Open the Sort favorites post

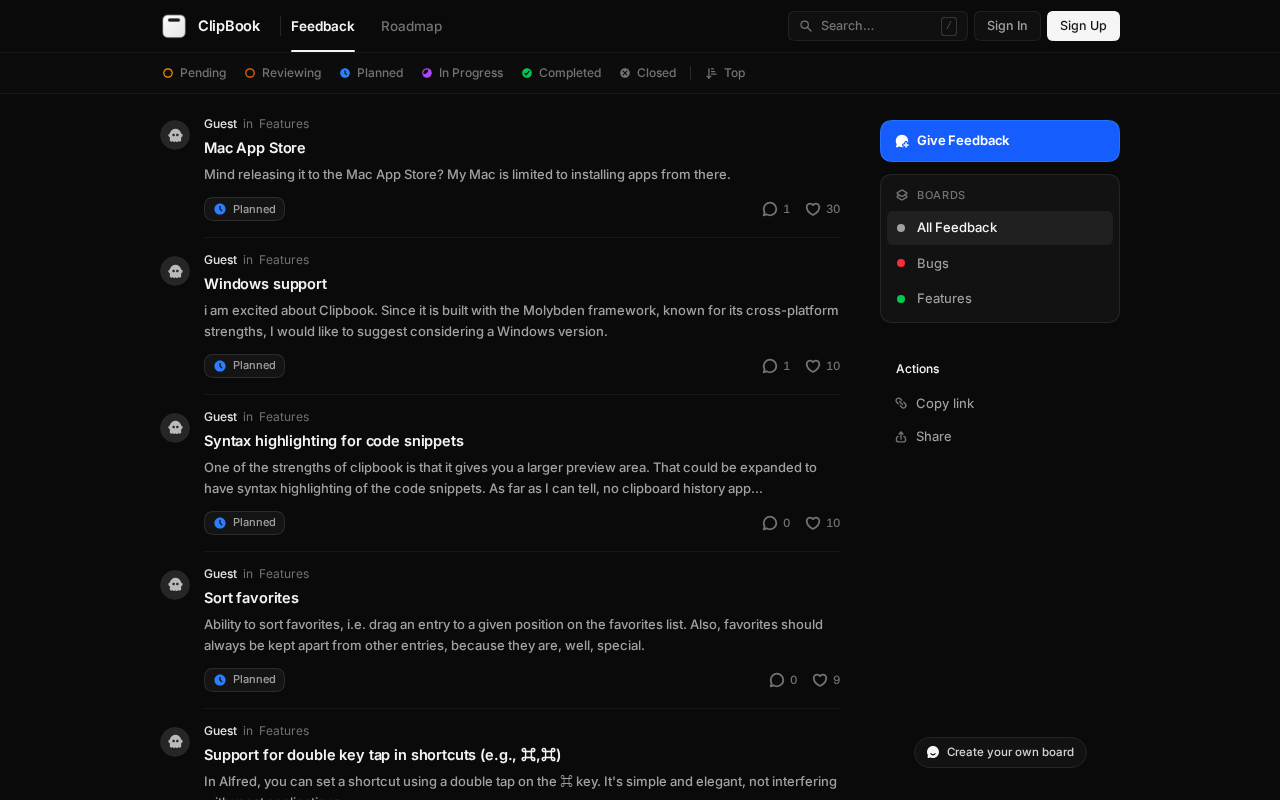[251, 598]
